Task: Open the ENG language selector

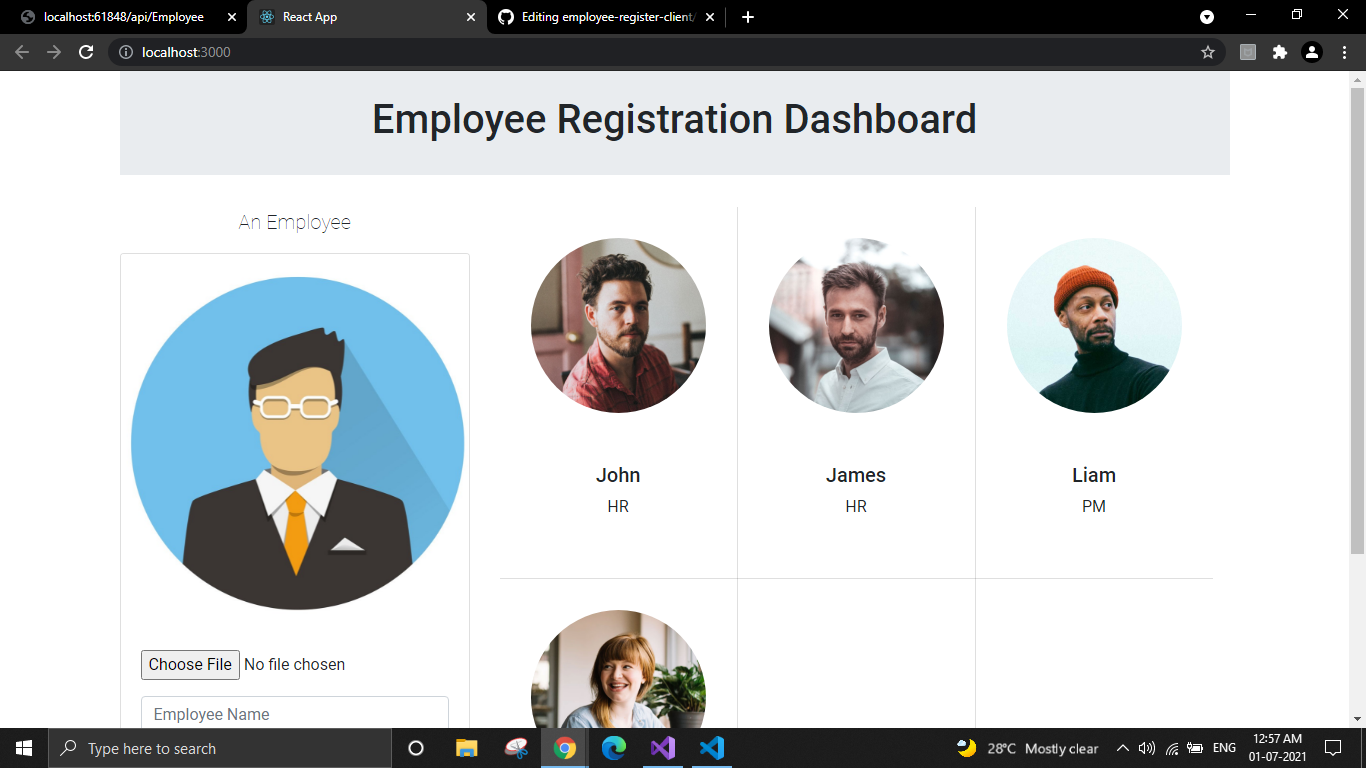Action: (x=1222, y=748)
